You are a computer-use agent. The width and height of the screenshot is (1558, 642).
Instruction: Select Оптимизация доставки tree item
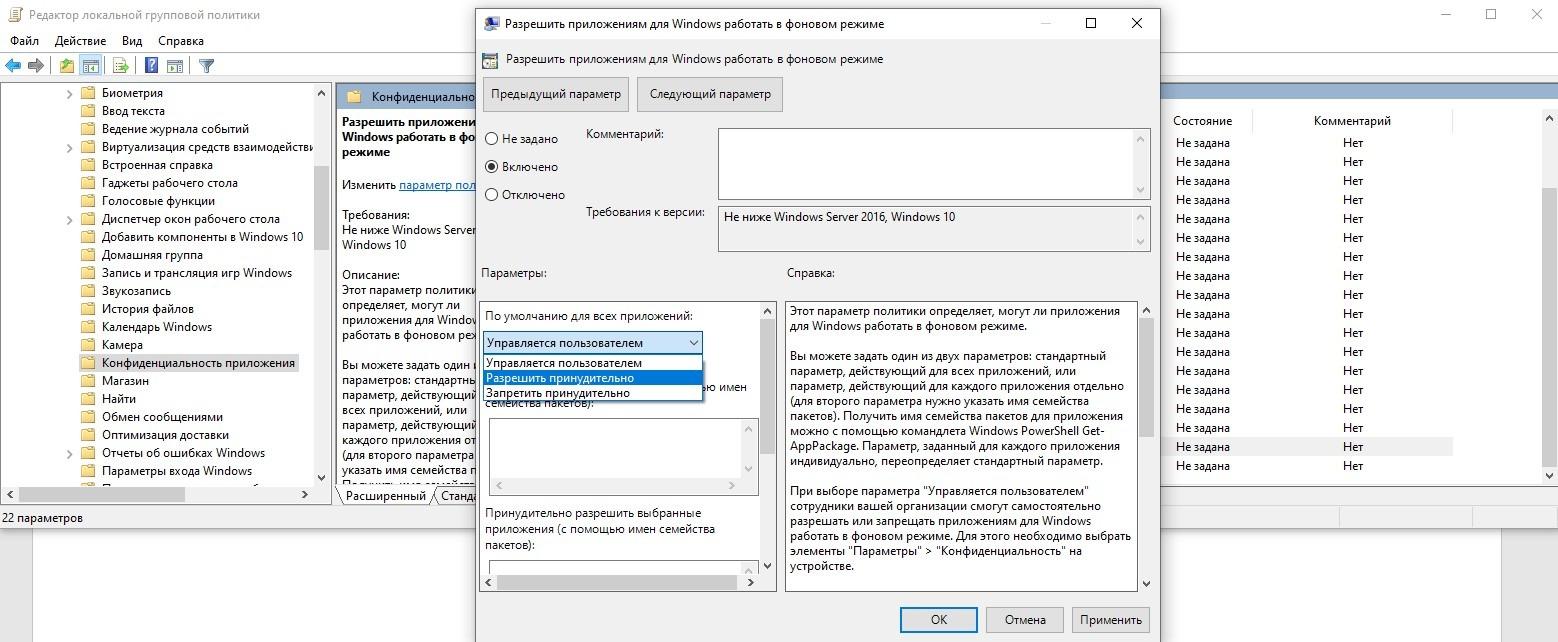coord(165,435)
